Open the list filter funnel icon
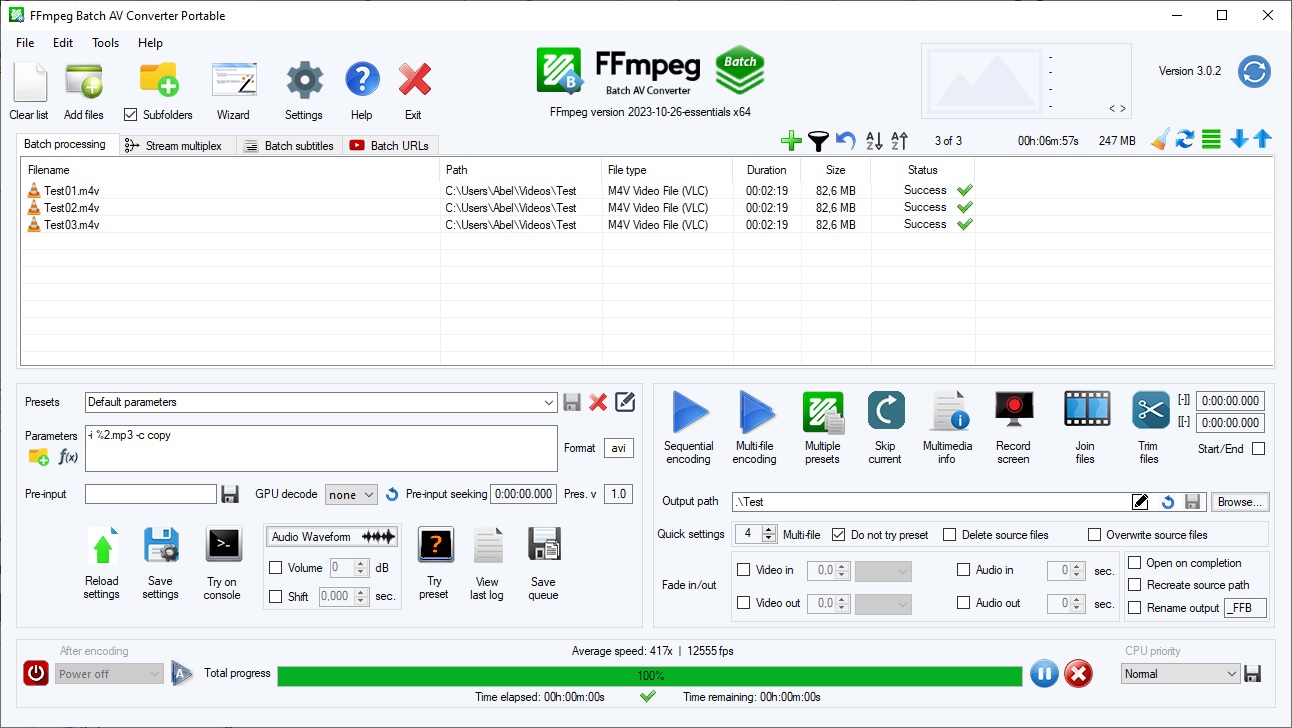This screenshot has width=1292, height=728. tap(819, 141)
